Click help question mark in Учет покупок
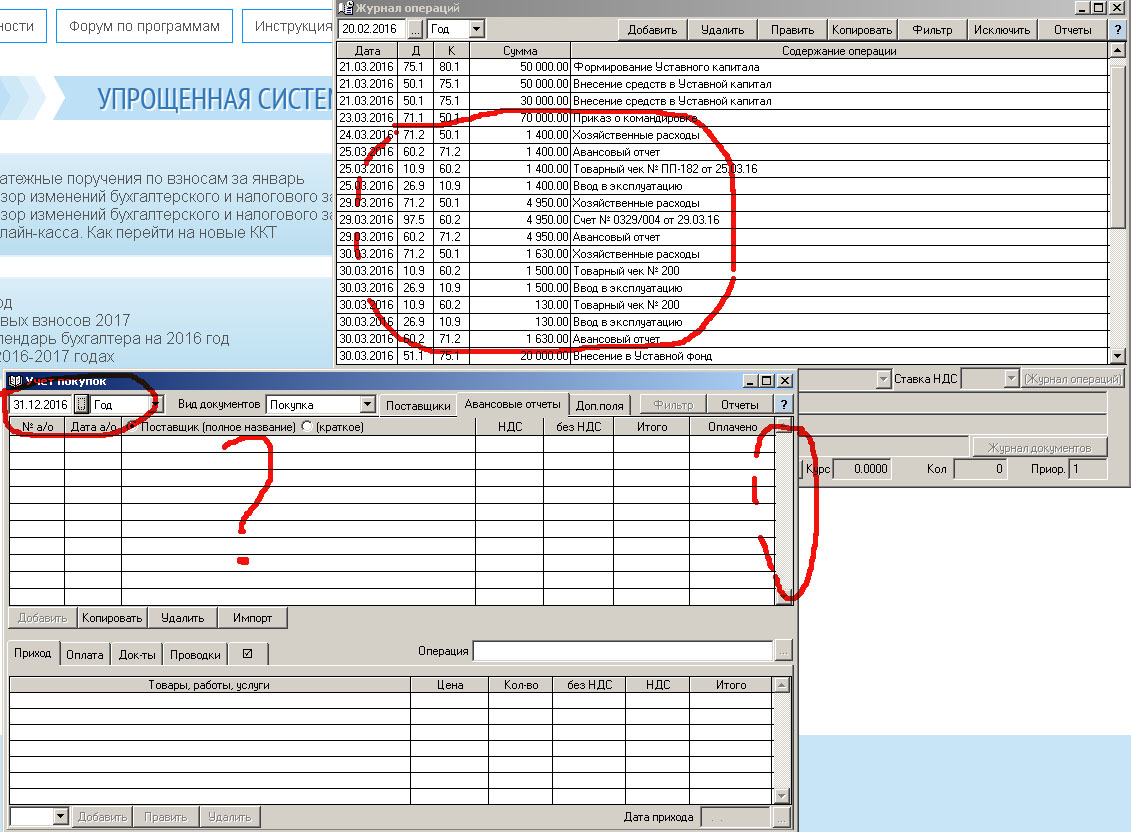Viewport: 1131px width, 832px height. (x=784, y=405)
